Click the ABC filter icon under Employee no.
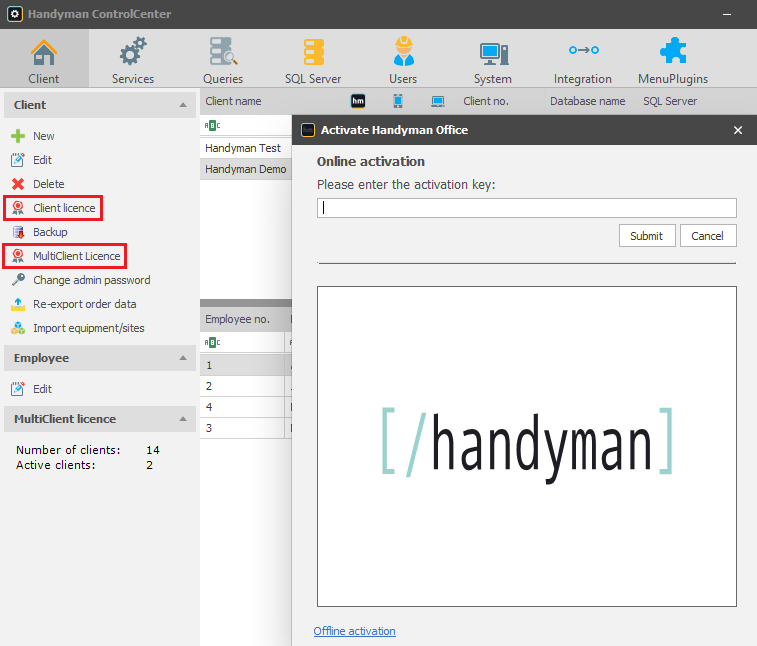The height and width of the screenshot is (646, 757). 212,342
